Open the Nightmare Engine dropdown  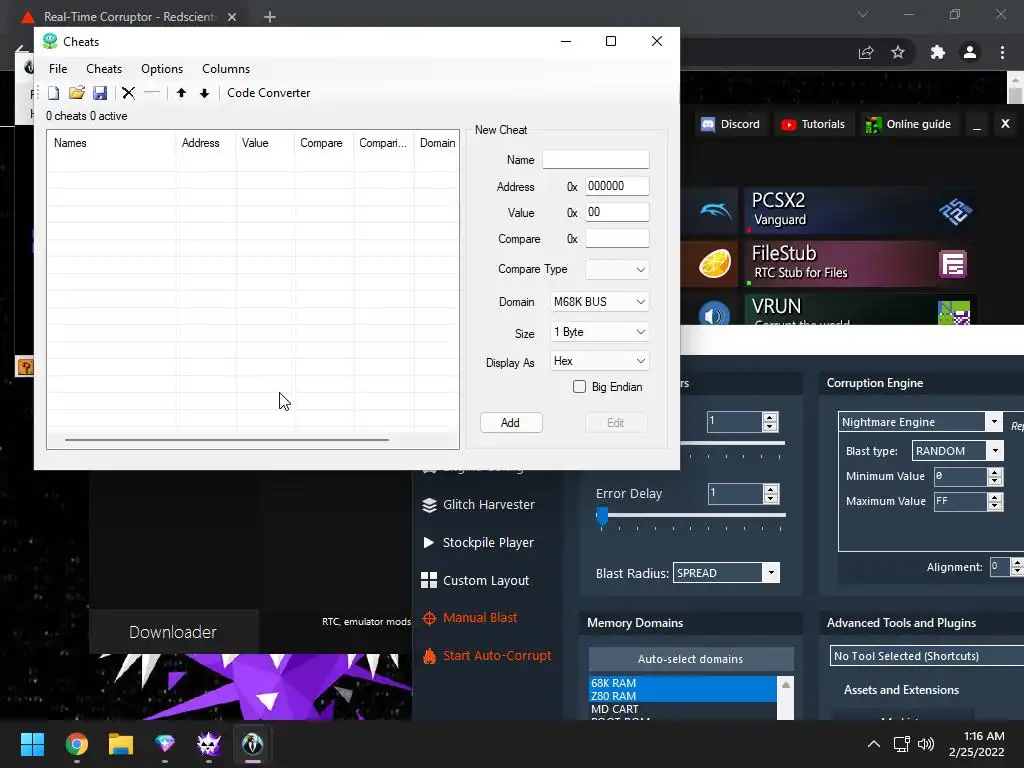point(920,422)
